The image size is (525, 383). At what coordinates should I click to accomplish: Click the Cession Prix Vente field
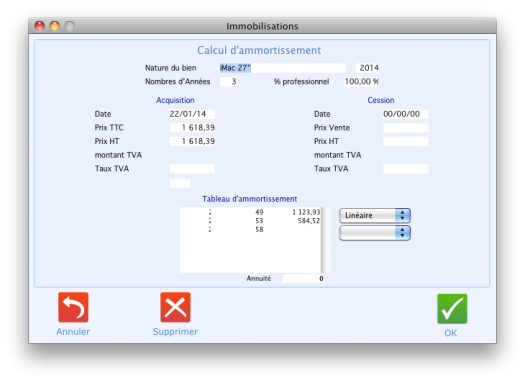click(x=405, y=128)
